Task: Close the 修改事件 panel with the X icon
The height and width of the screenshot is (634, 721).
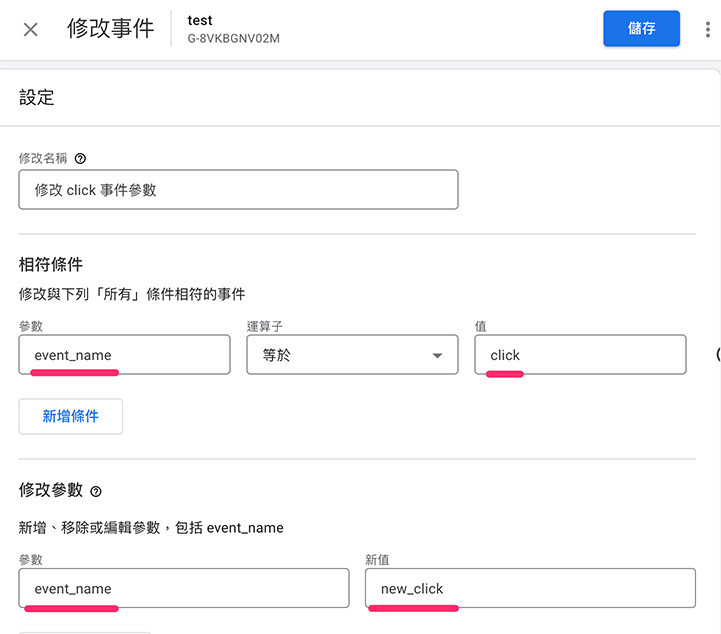Action: (x=31, y=29)
